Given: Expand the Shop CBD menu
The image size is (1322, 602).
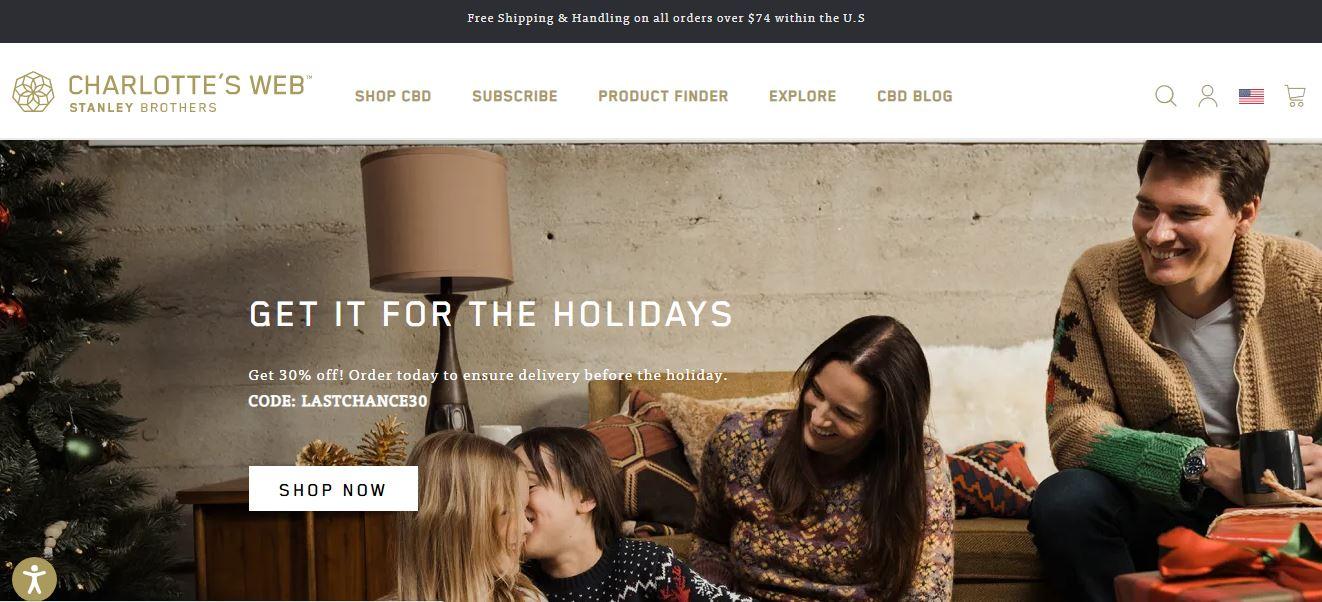Looking at the screenshot, I should (393, 96).
